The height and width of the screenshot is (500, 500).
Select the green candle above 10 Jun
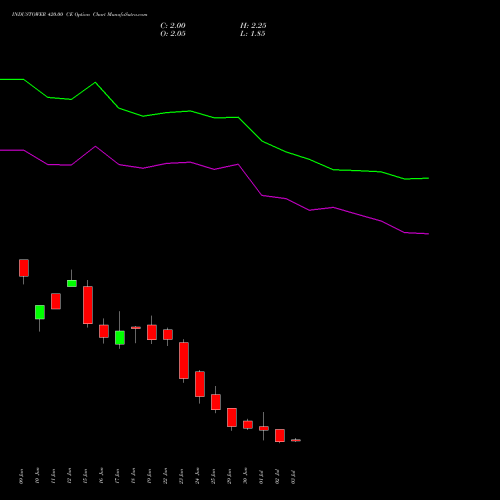[x=40, y=312]
